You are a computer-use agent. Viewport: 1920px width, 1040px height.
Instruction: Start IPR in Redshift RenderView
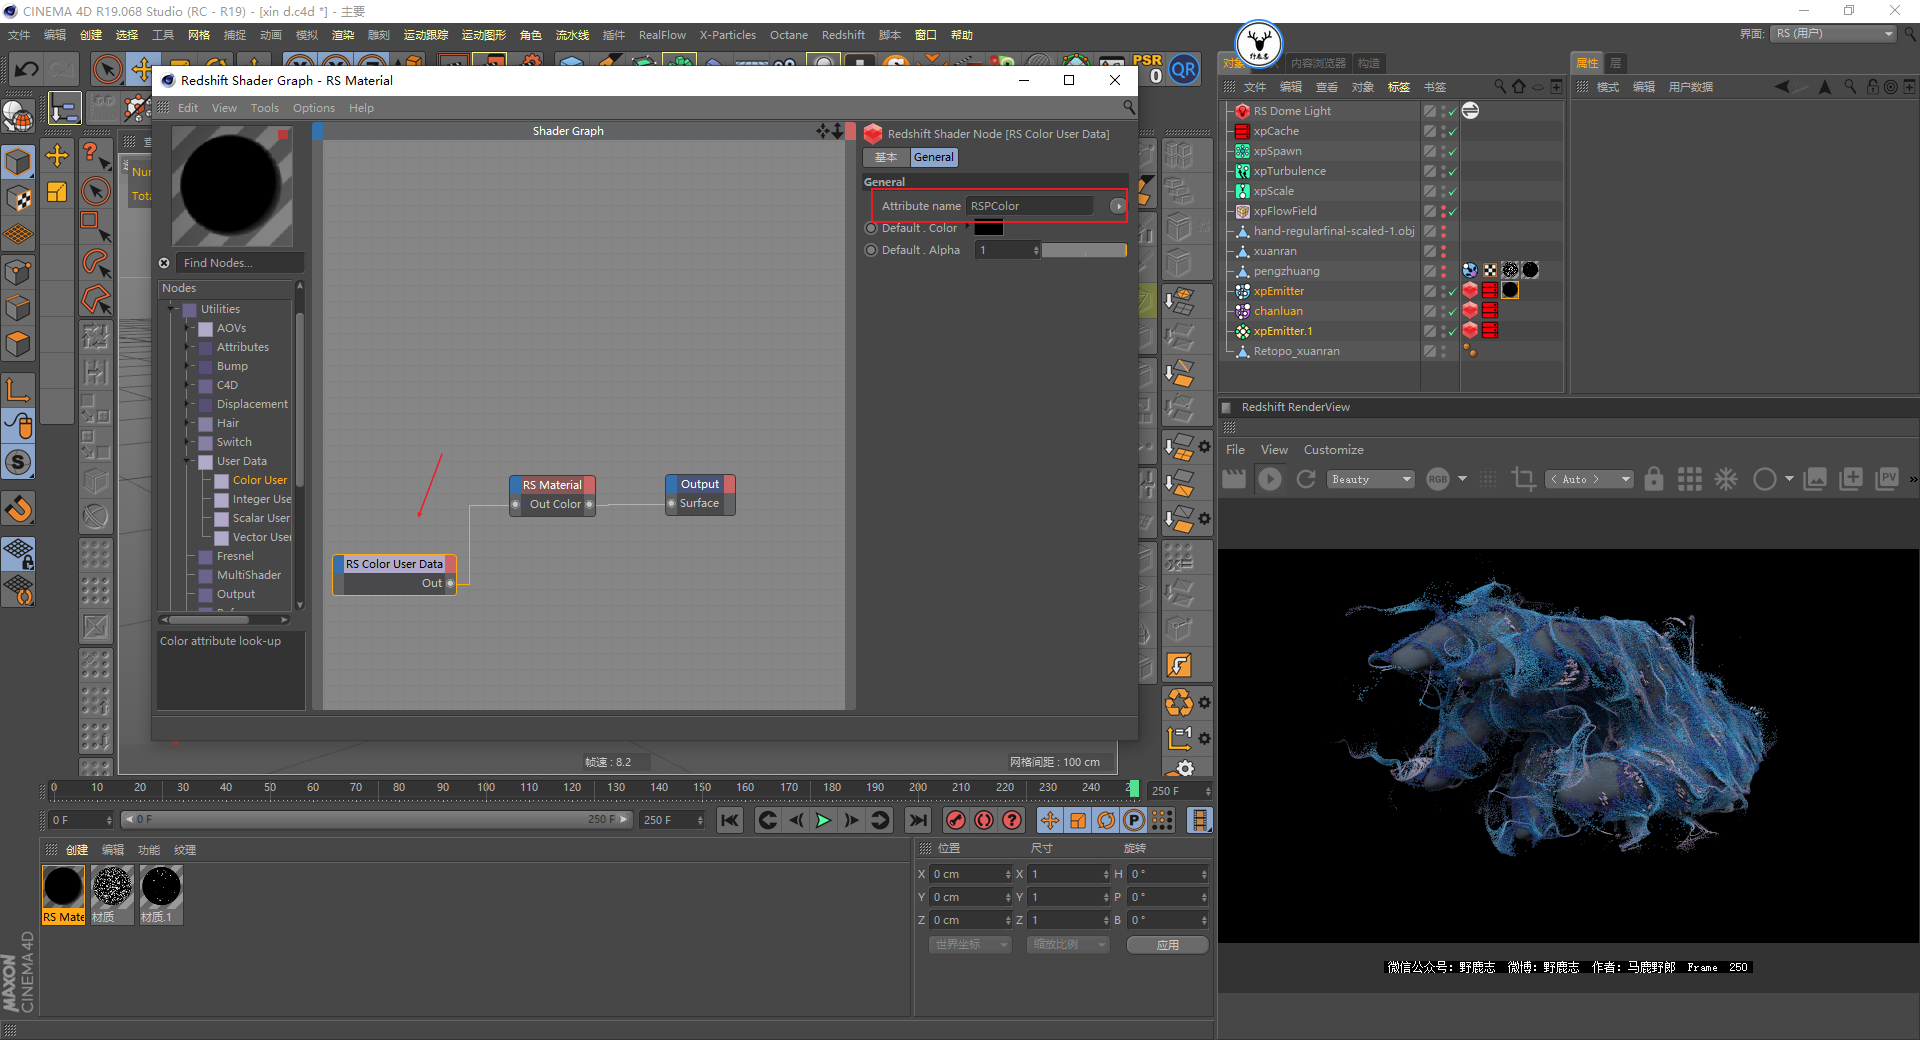[x=1270, y=479]
